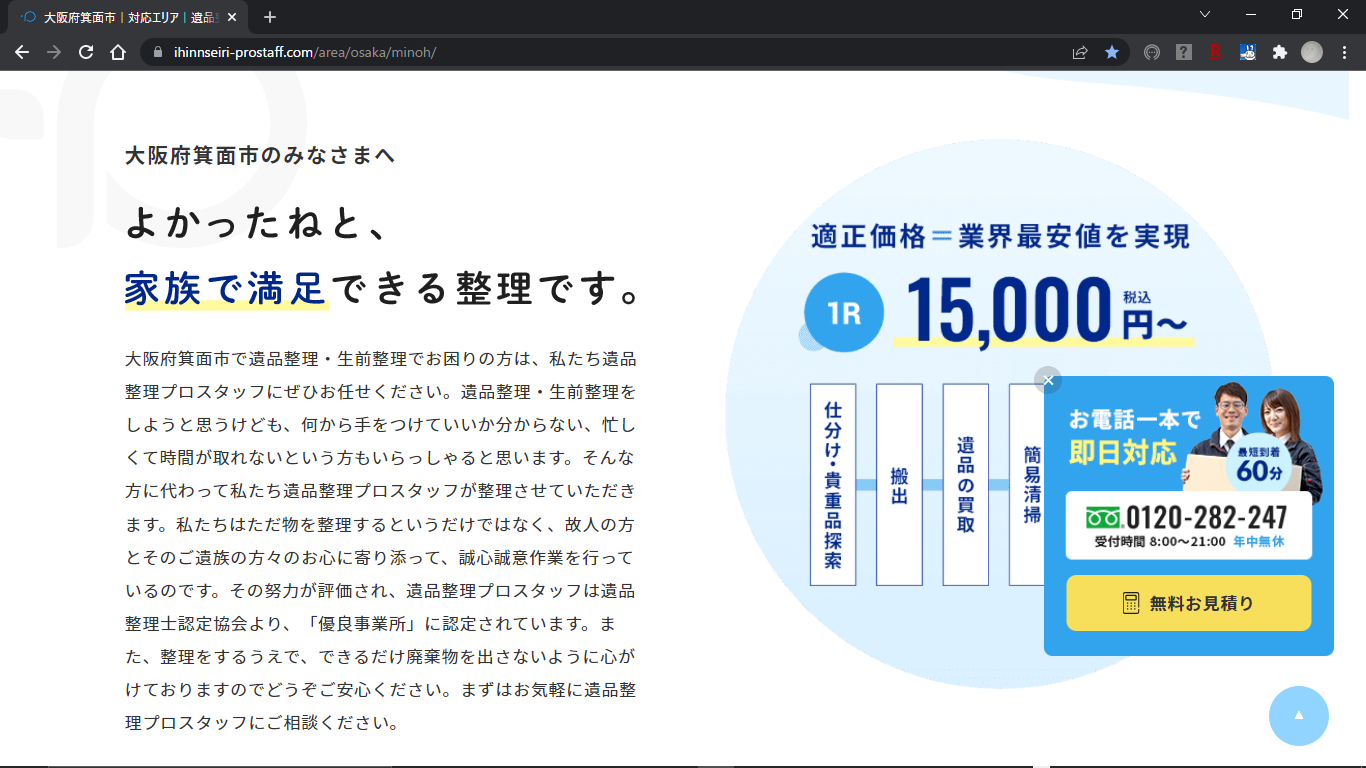Open the Chrome profile avatar
This screenshot has height=768, width=1366.
(1312, 53)
